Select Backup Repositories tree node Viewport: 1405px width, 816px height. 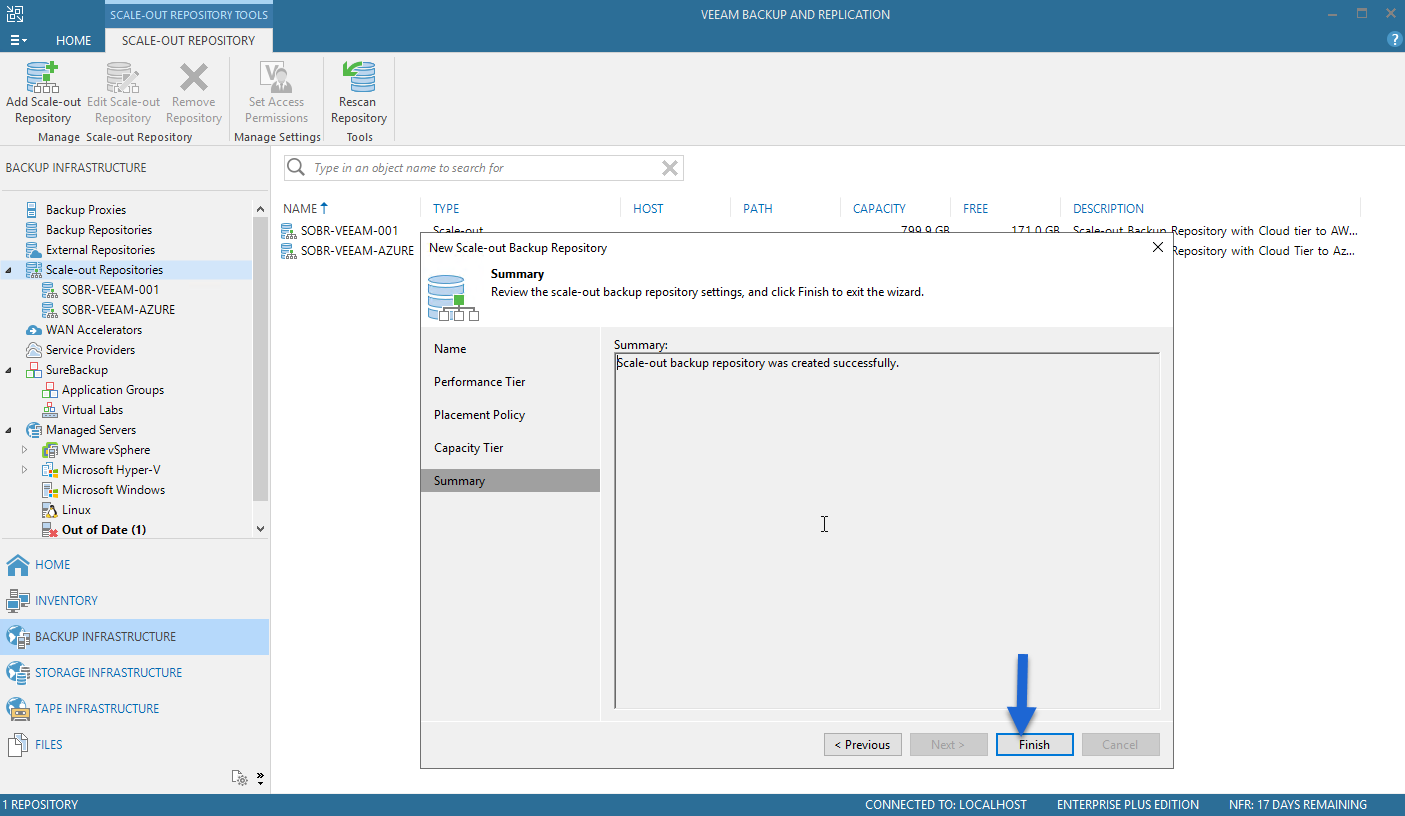(99, 230)
